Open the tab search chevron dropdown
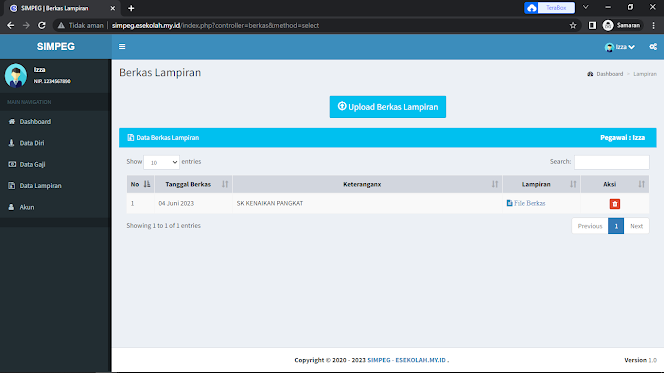Screen dimensions: 664x373 586,7
